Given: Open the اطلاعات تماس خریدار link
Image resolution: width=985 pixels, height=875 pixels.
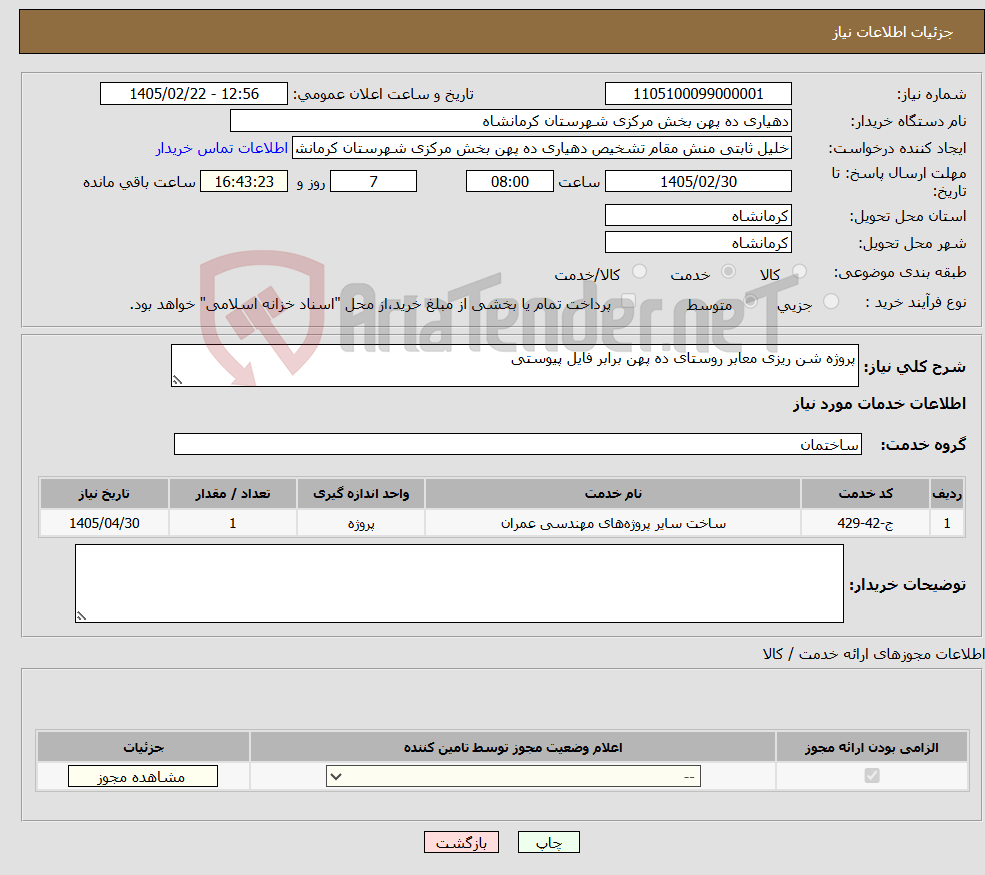Looking at the screenshot, I should (222, 148).
